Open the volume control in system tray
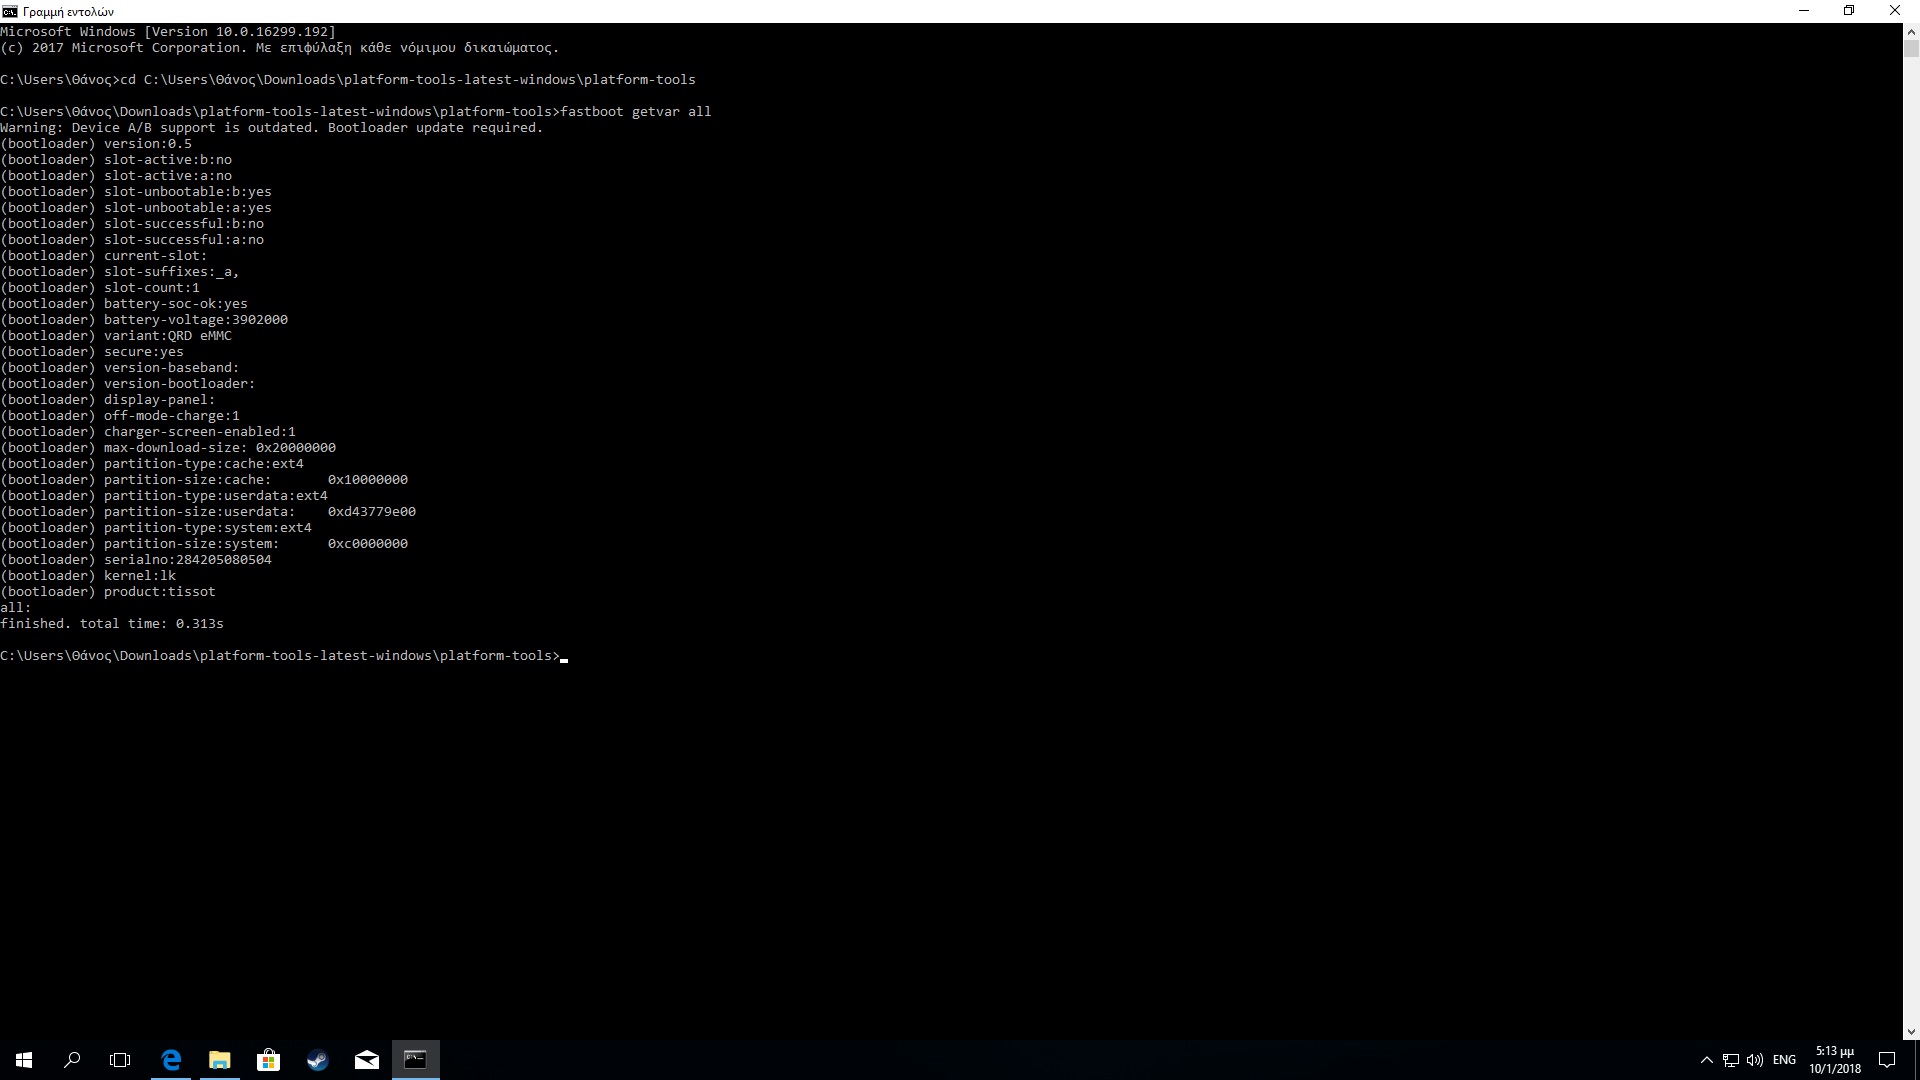This screenshot has width=1920, height=1080. point(1755,1060)
